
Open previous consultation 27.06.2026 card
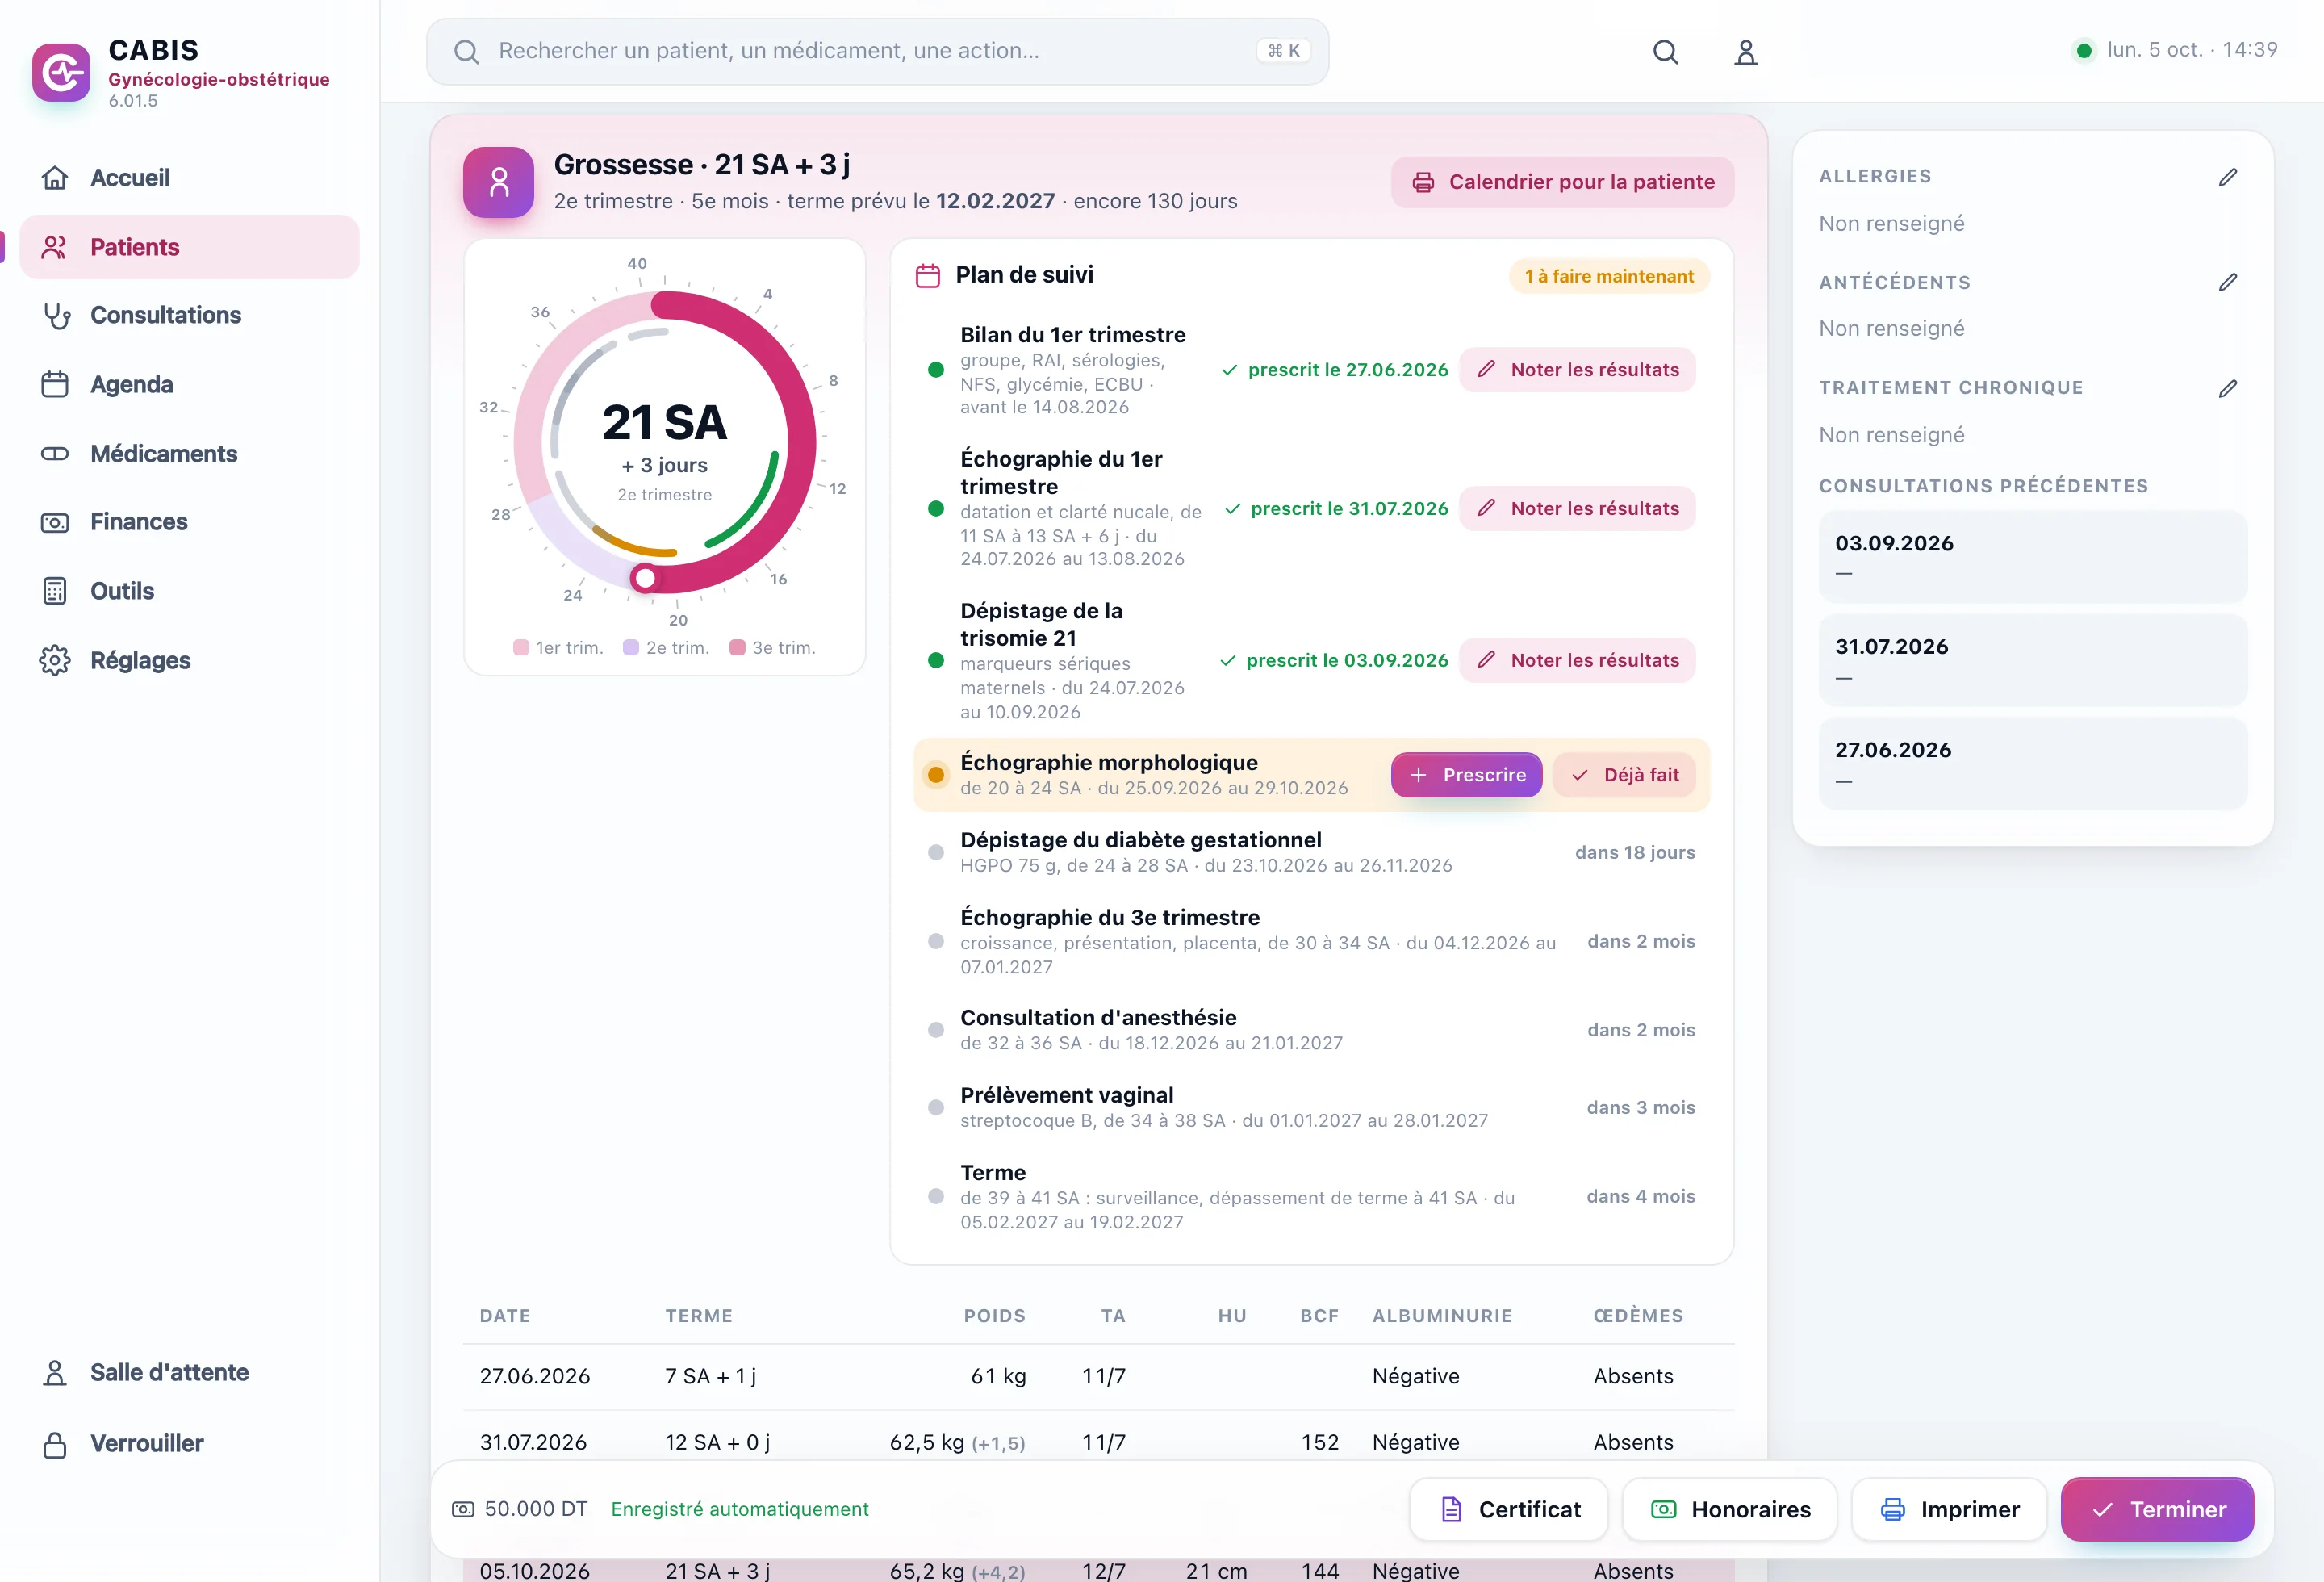(x=2032, y=763)
